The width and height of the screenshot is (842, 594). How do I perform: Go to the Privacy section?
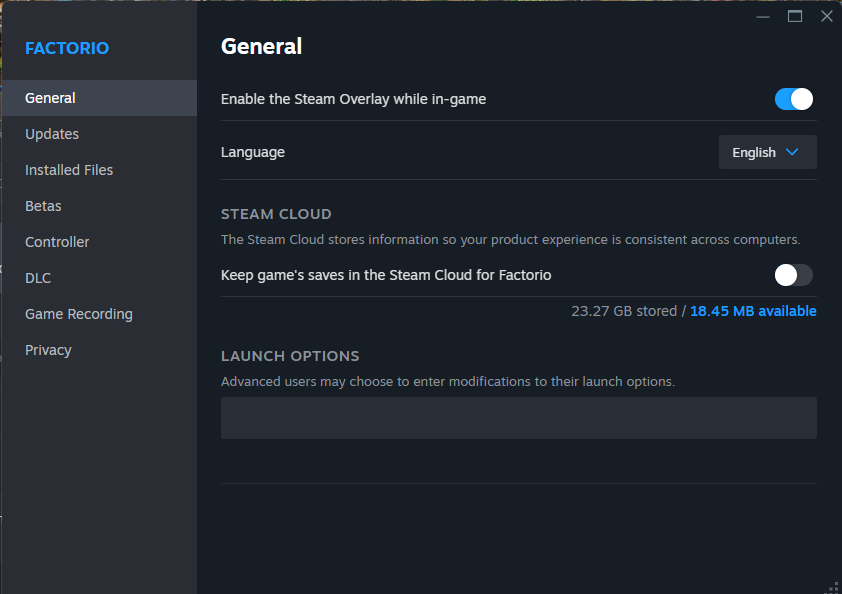(99, 350)
